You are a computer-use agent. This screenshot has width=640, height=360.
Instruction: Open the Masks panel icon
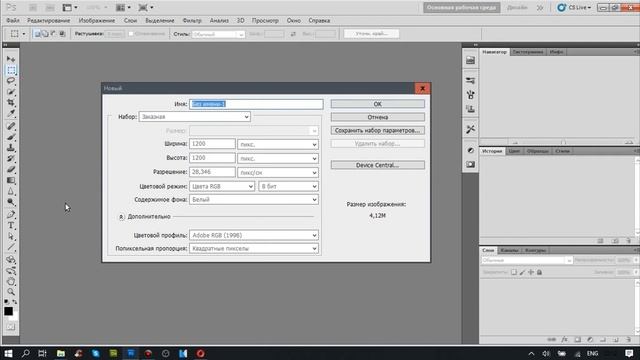click(x=471, y=164)
